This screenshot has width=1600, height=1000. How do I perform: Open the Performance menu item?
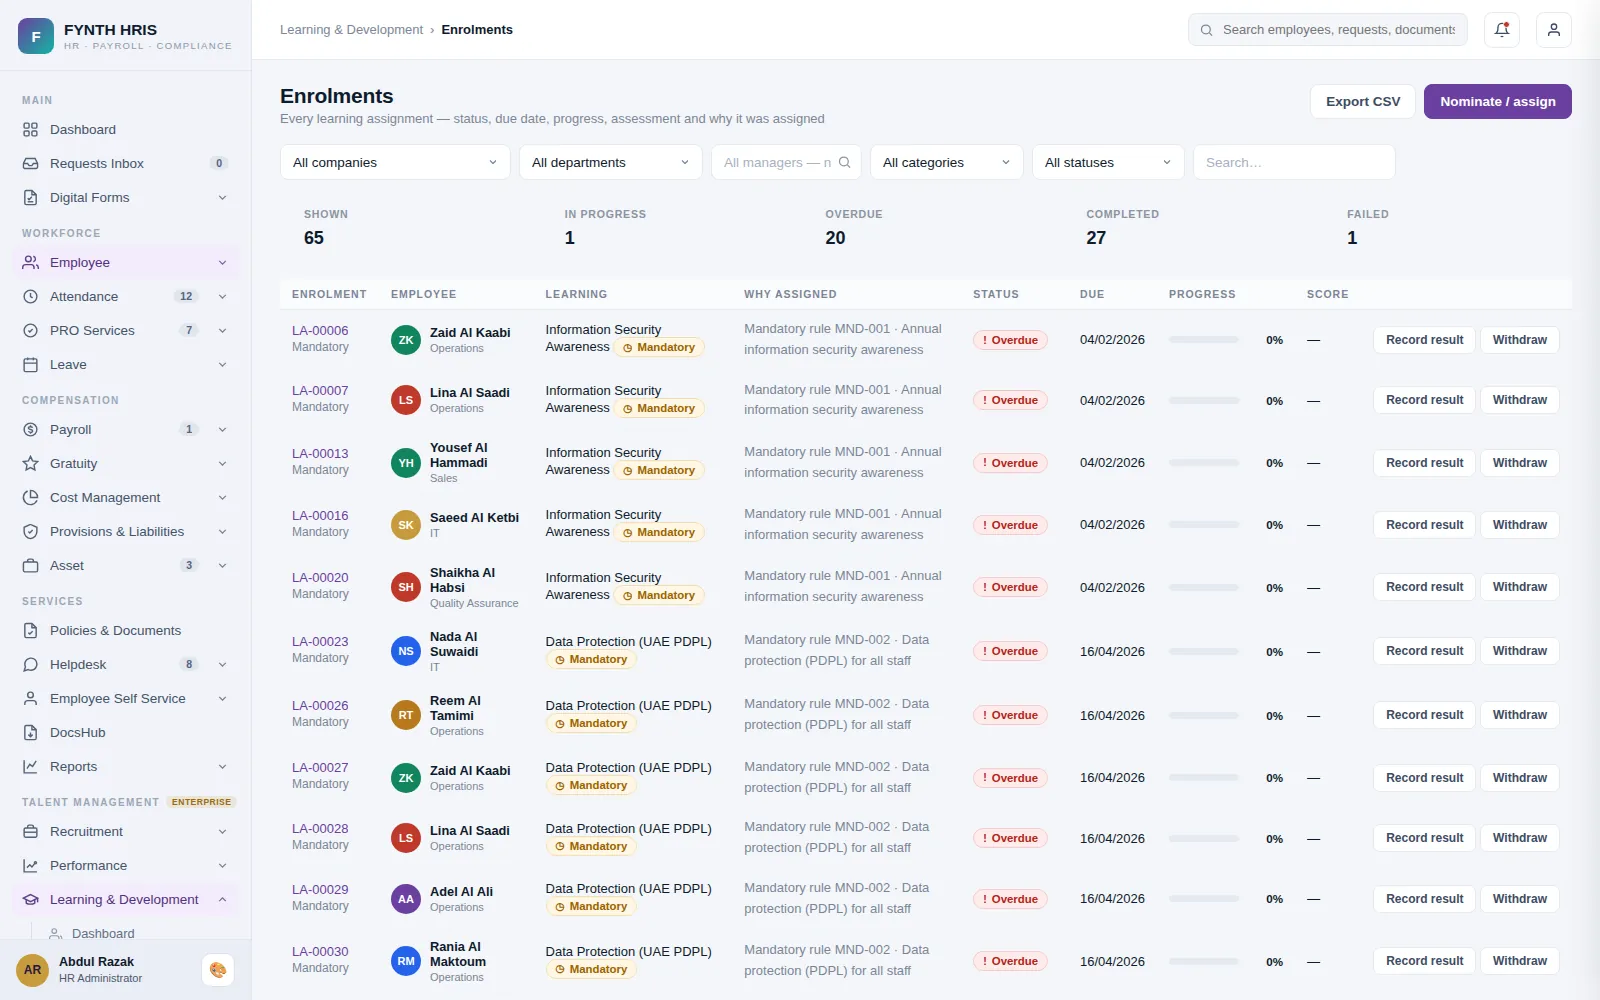126,866
